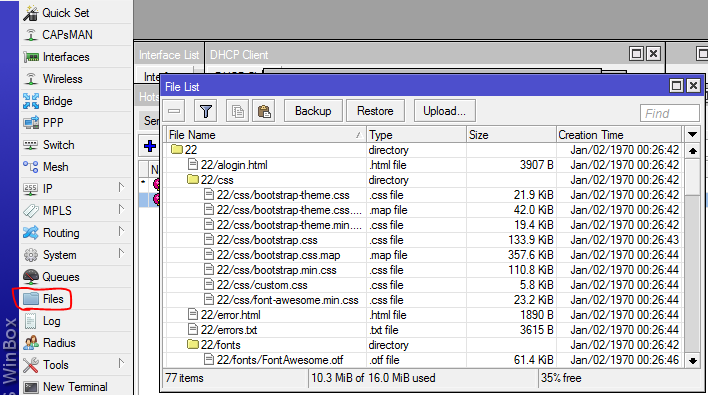Expand the MPLS submenu
This screenshot has height=395, width=708.
[121, 209]
